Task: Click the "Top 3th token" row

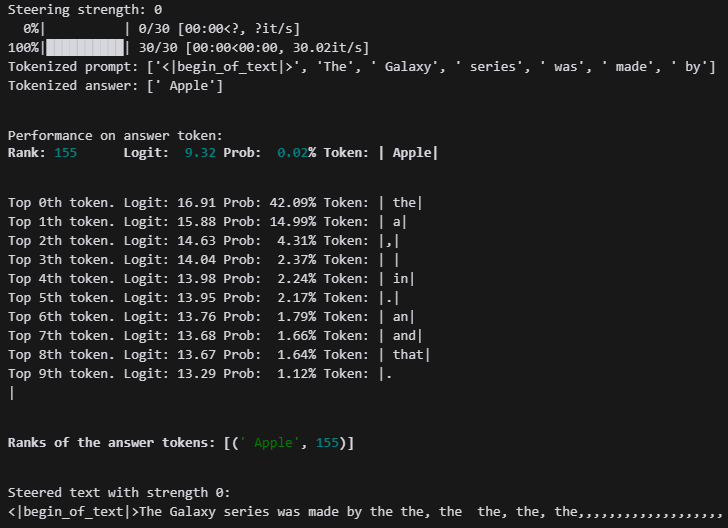Action: [203, 260]
